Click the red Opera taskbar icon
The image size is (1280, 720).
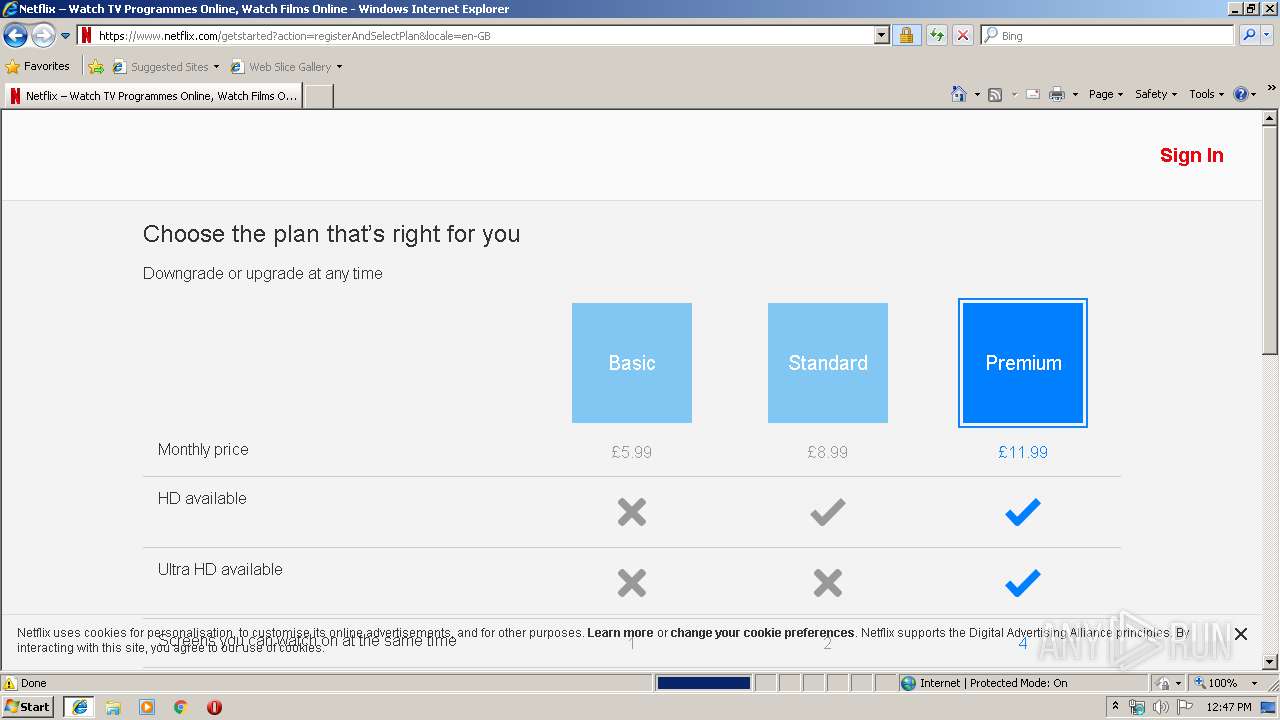[214, 707]
